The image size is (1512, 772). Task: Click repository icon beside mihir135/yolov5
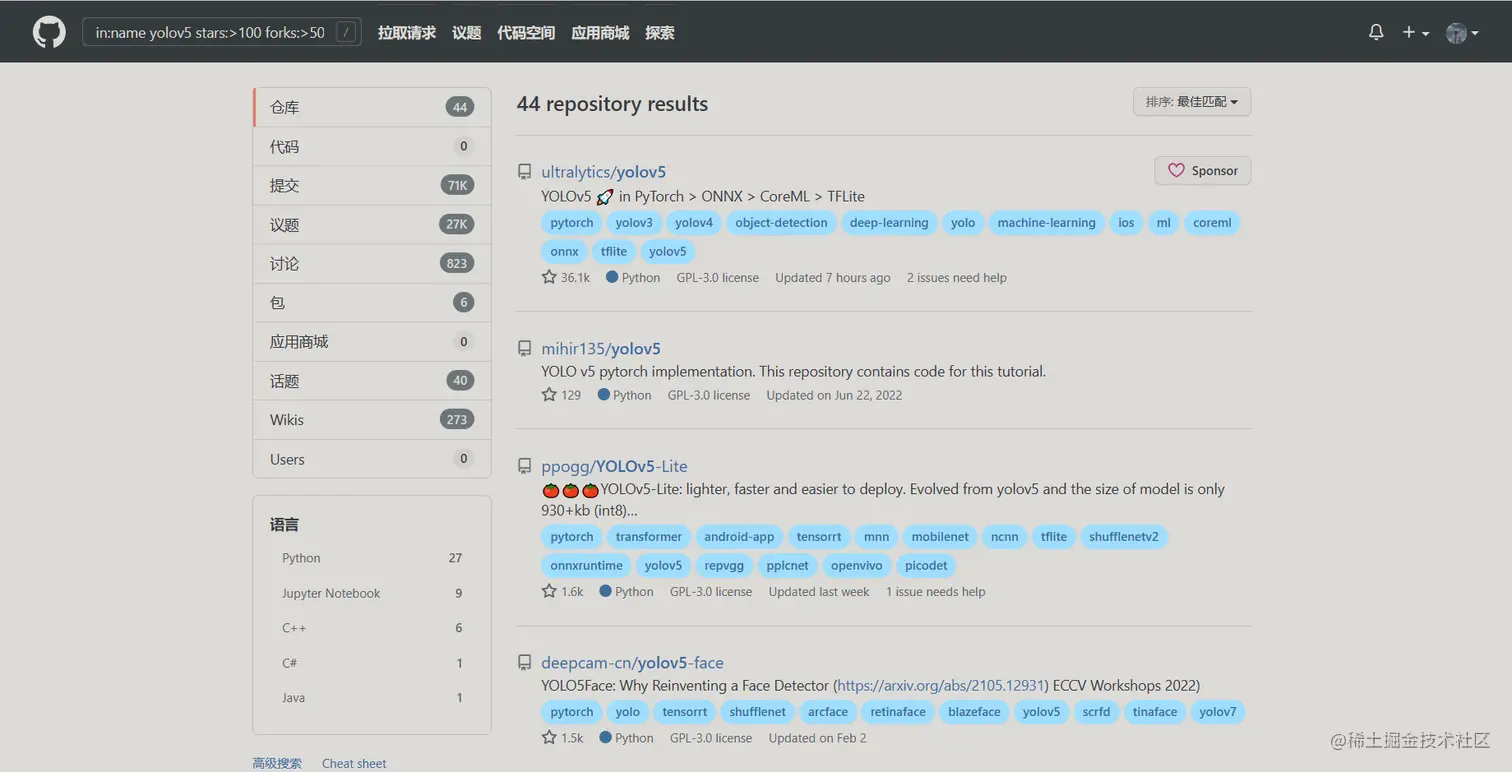tap(524, 349)
